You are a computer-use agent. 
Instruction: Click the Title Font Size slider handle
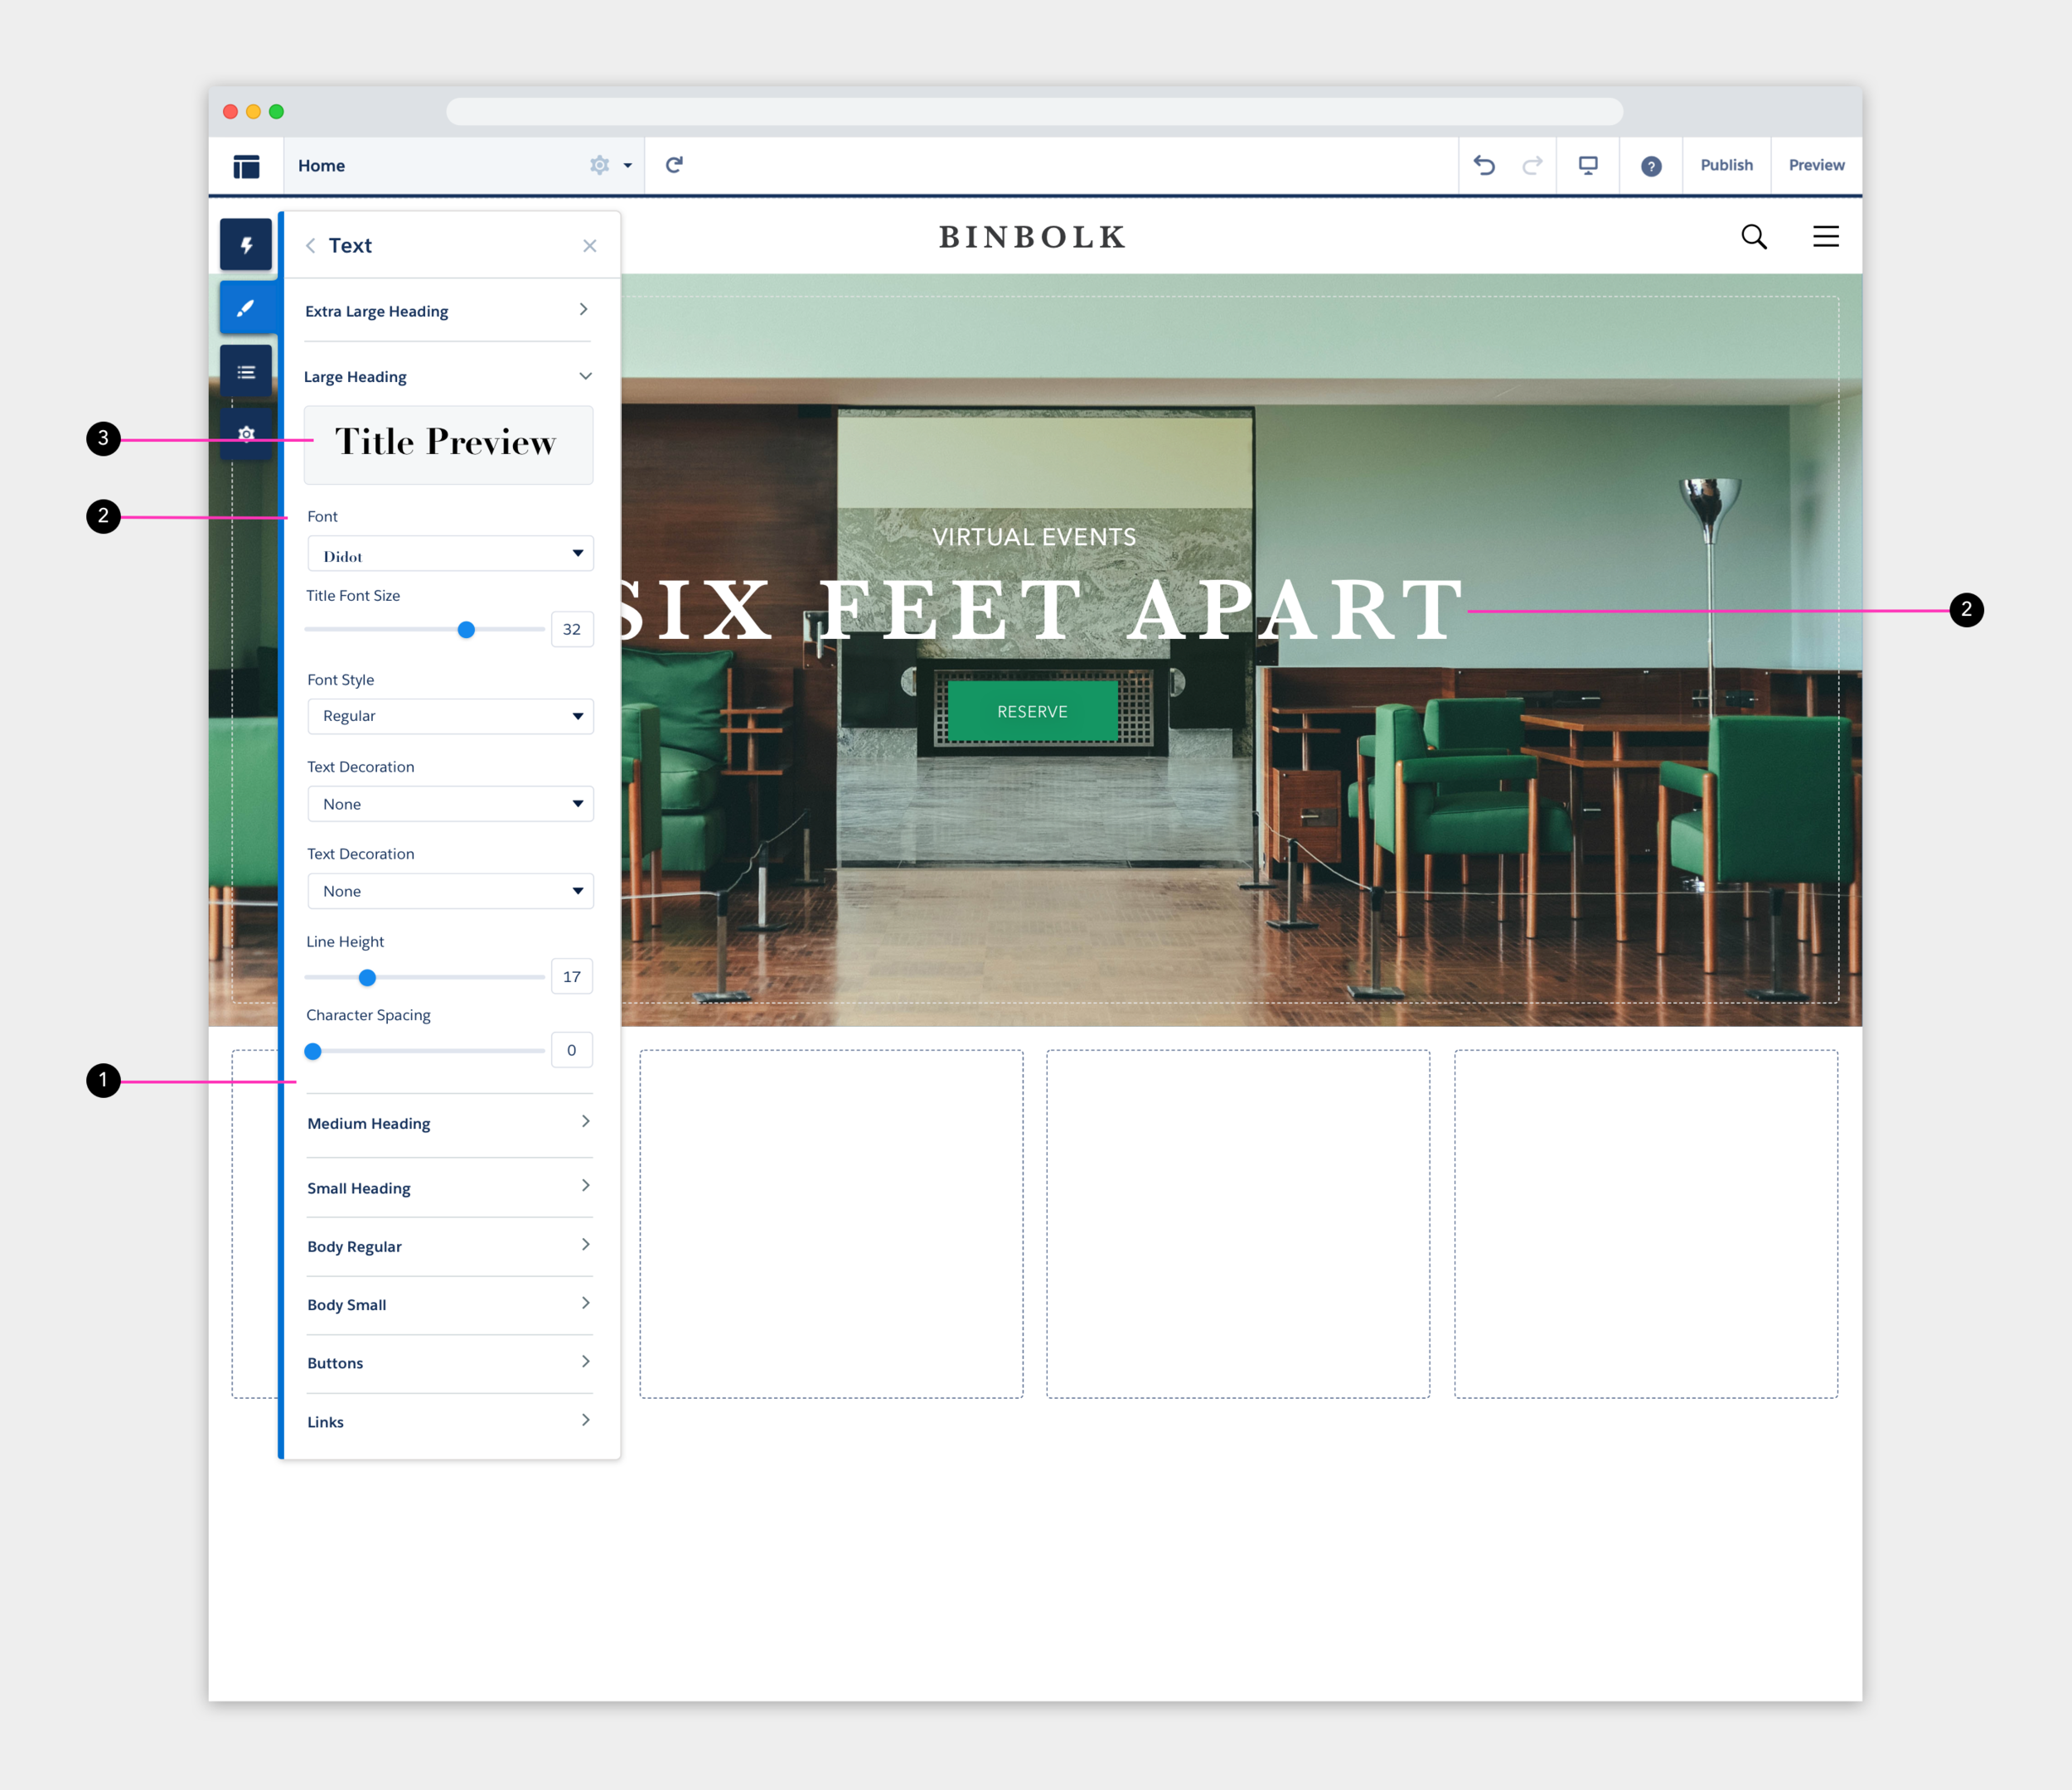466,630
